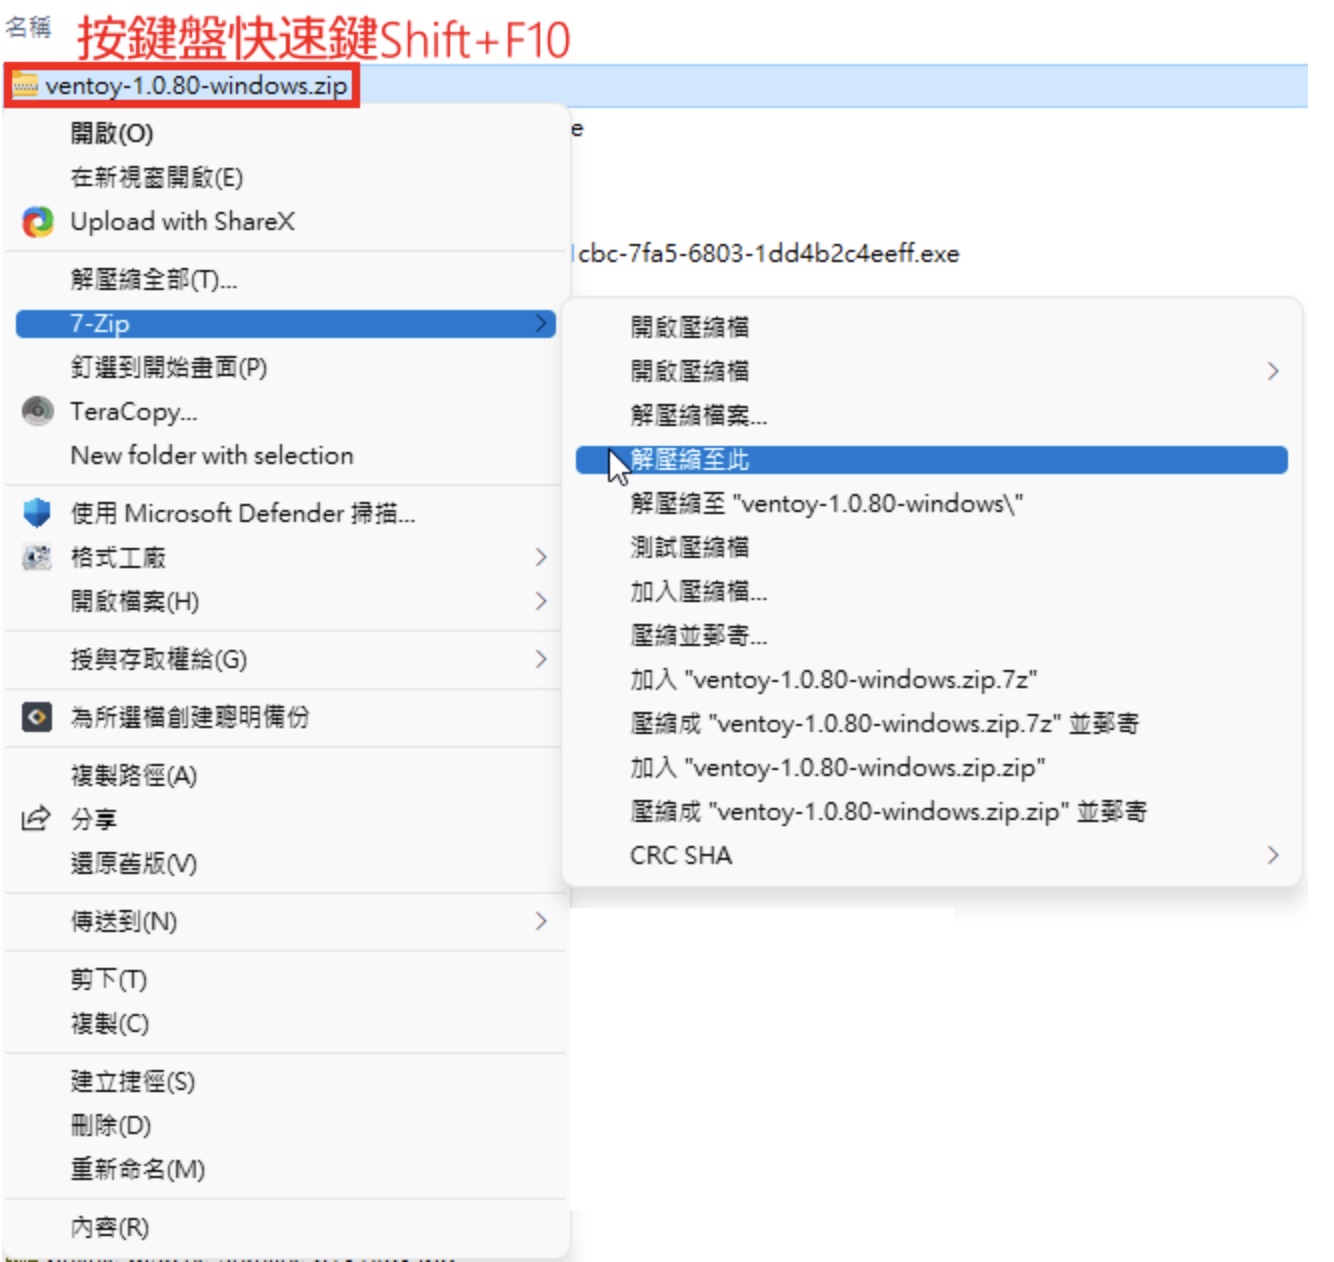
Task: Select 壓縮成 "ventoy-1.0.80-windows.zip.7z" 並郵寄
Action: tap(932, 723)
